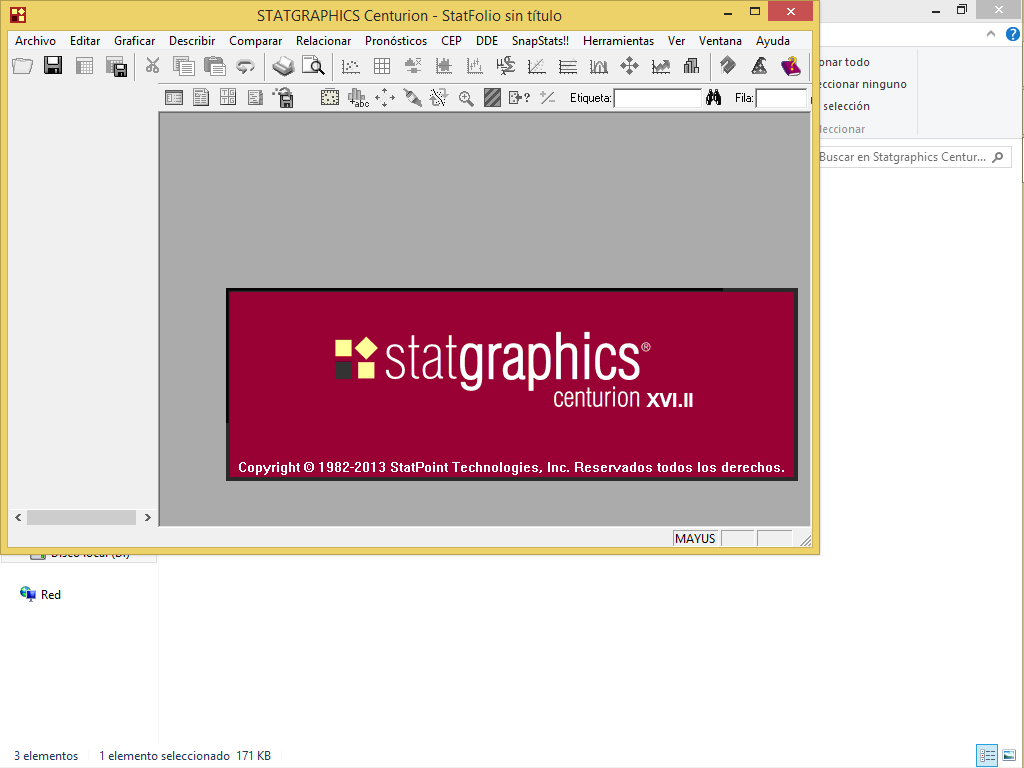Click the bar chart buildings icon

[691, 65]
